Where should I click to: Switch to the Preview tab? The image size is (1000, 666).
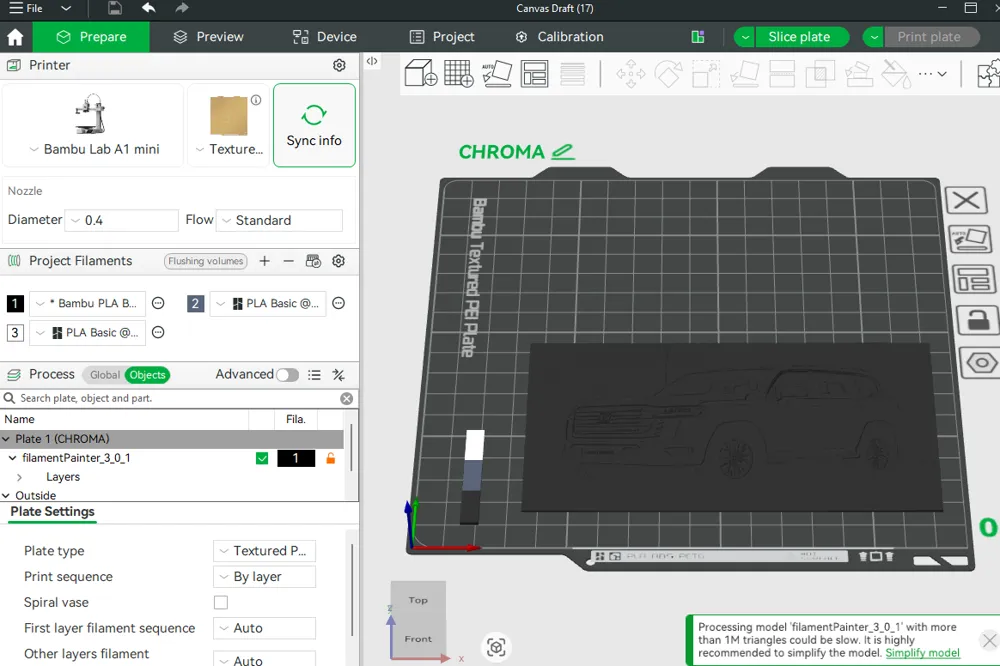point(208,37)
